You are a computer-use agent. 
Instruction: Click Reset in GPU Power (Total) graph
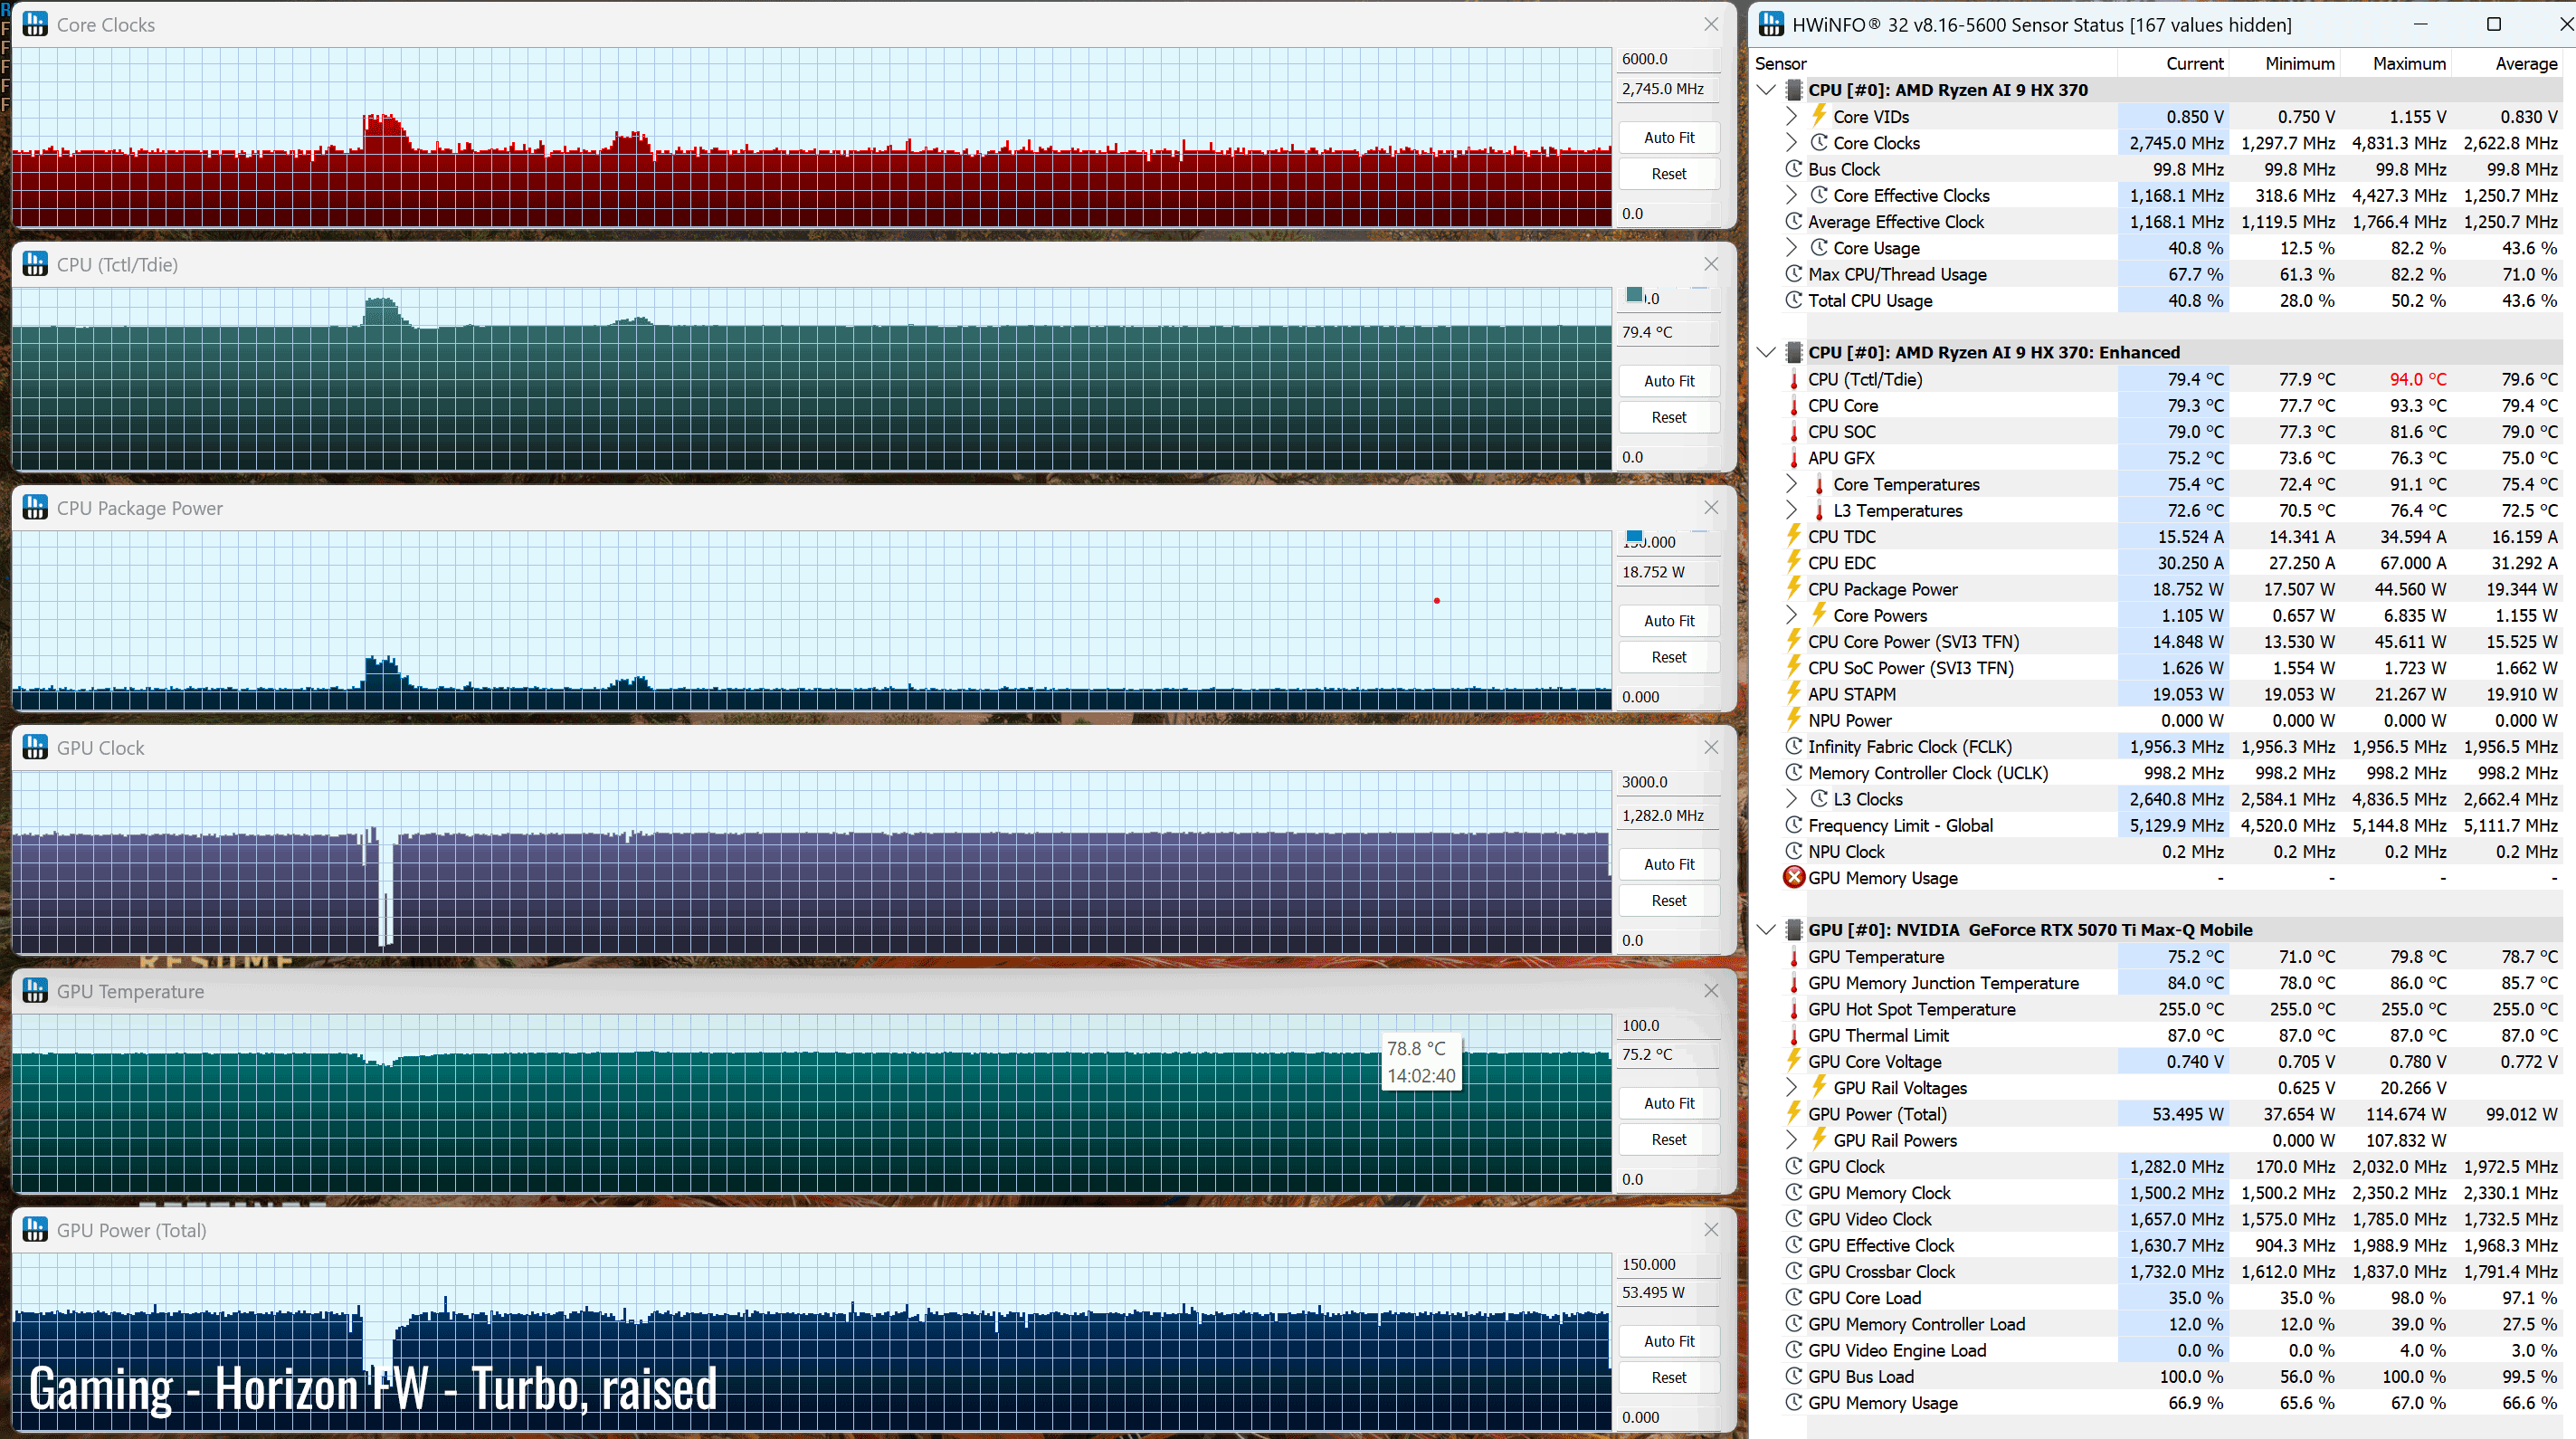click(x=1668, y=1377)
